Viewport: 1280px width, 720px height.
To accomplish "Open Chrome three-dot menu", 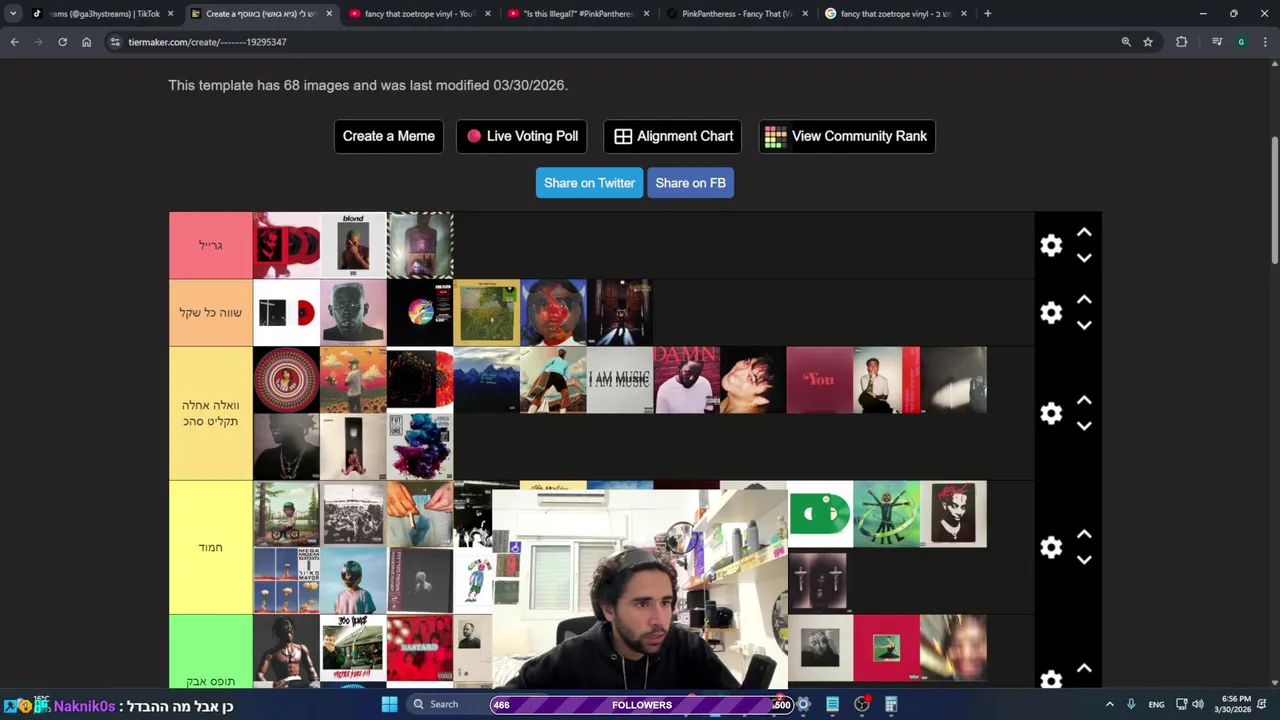I will [x=1265, y=42].
